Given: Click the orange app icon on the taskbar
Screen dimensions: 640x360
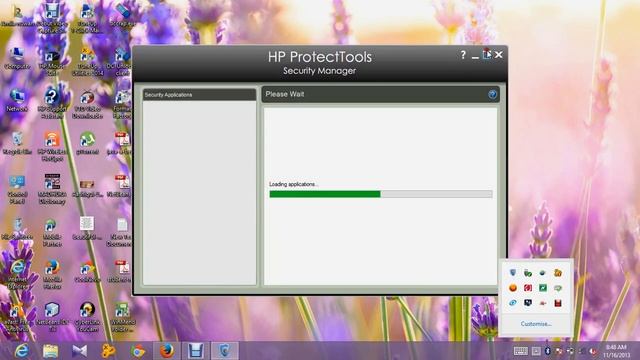Looking at the screenshot, I should click(109, 351).
